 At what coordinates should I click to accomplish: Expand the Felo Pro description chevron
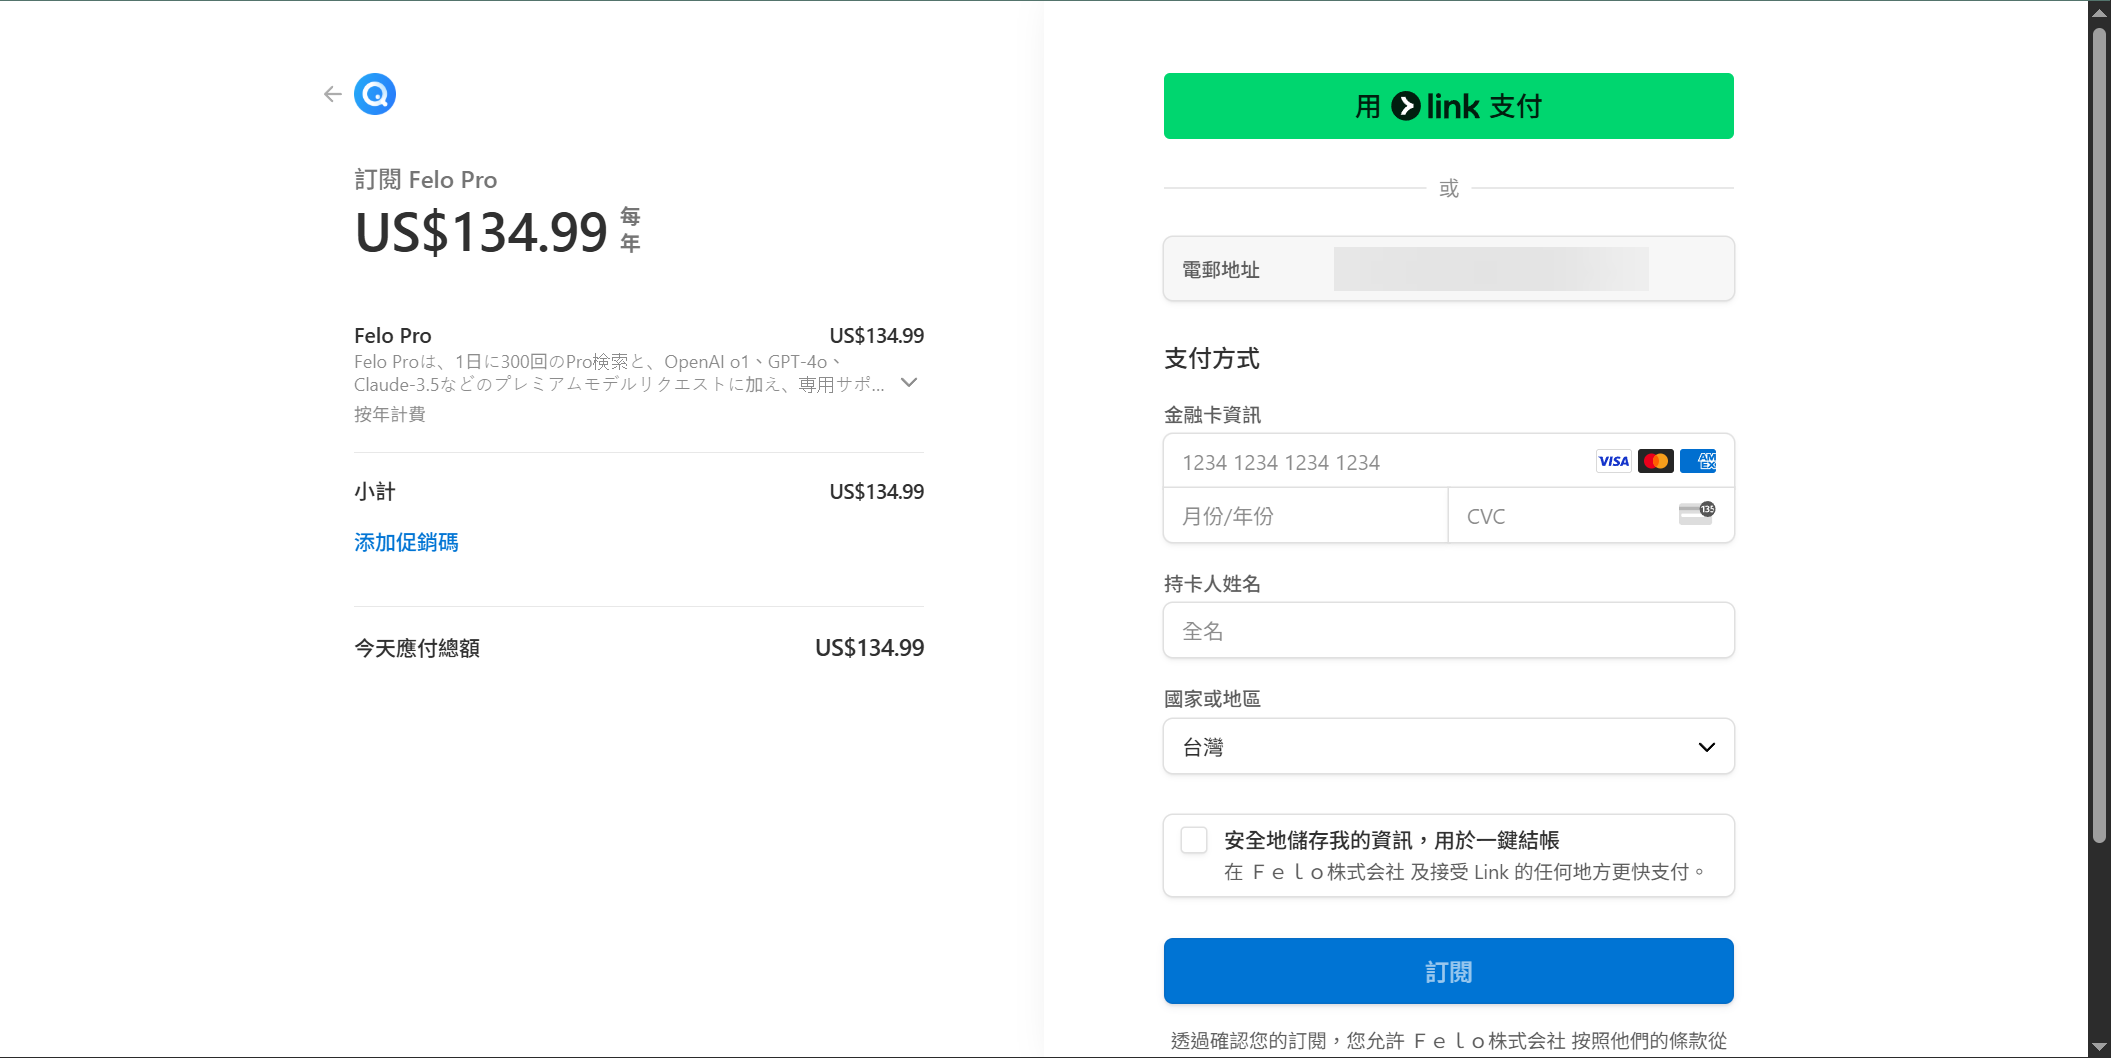(x=909, y=382)
